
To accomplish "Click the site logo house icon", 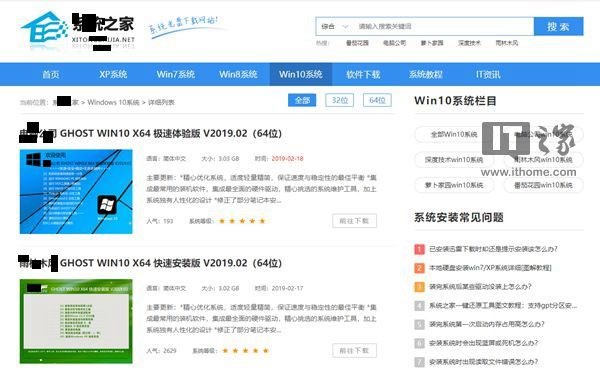I will click(x=45, y=28).
